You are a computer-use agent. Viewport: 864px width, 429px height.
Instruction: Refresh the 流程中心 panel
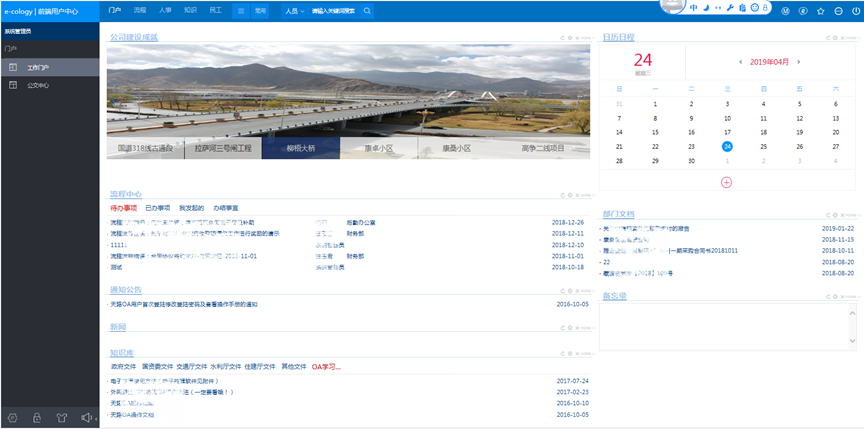[x=563, y=195]
